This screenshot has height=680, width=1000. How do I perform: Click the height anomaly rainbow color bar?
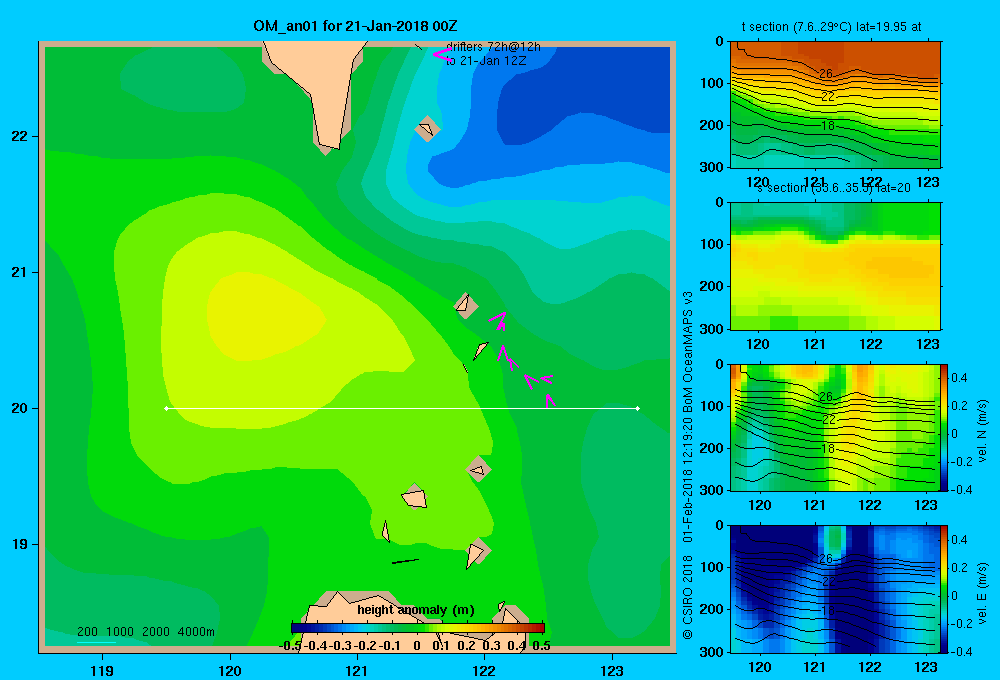click(x=418, y=628)
